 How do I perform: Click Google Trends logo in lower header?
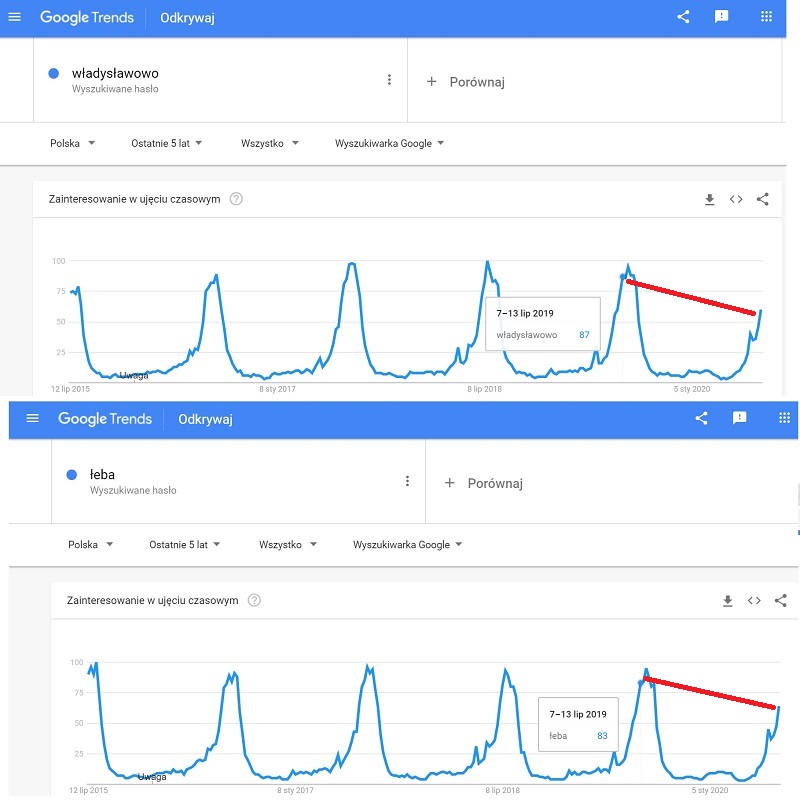pyautogui.click(x=105, y=419)
